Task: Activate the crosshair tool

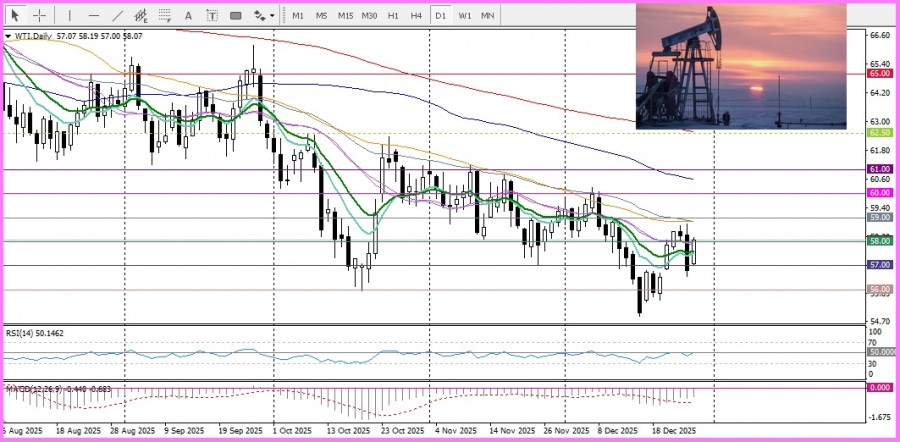Action: [x=40, y=16]
